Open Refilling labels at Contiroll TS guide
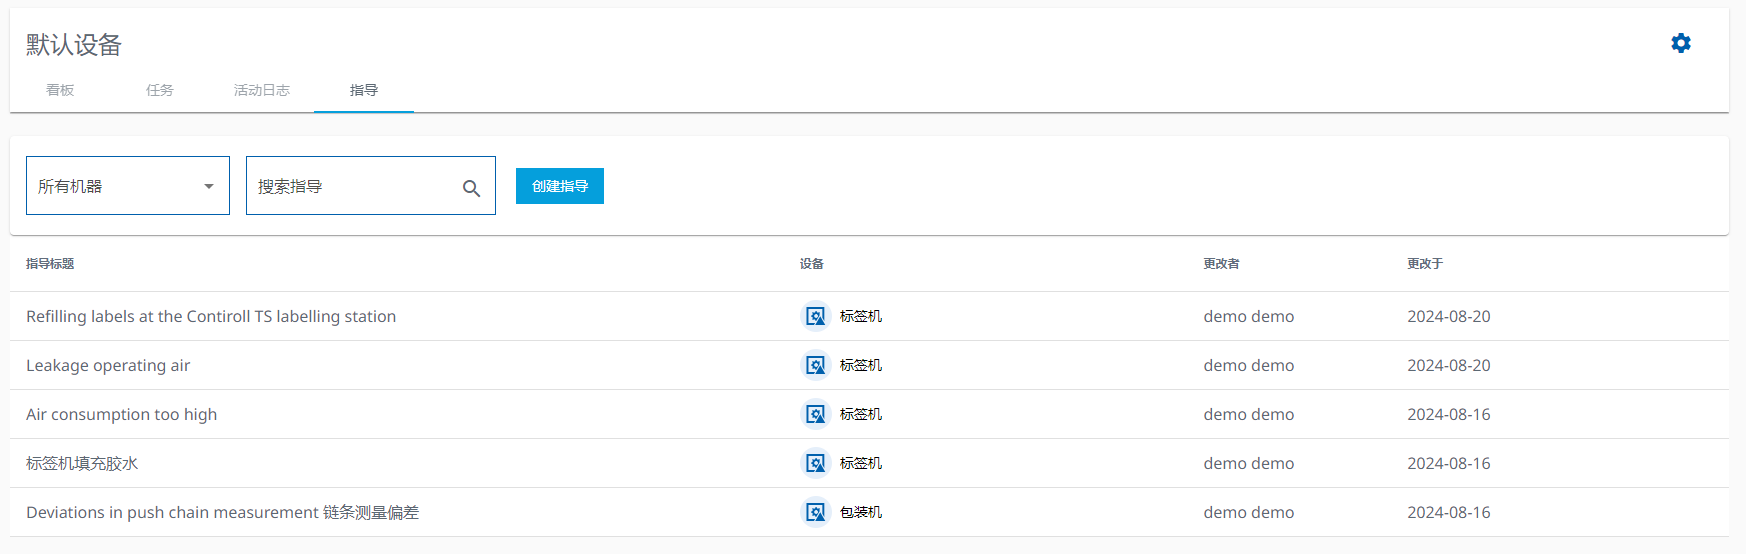 211,316
